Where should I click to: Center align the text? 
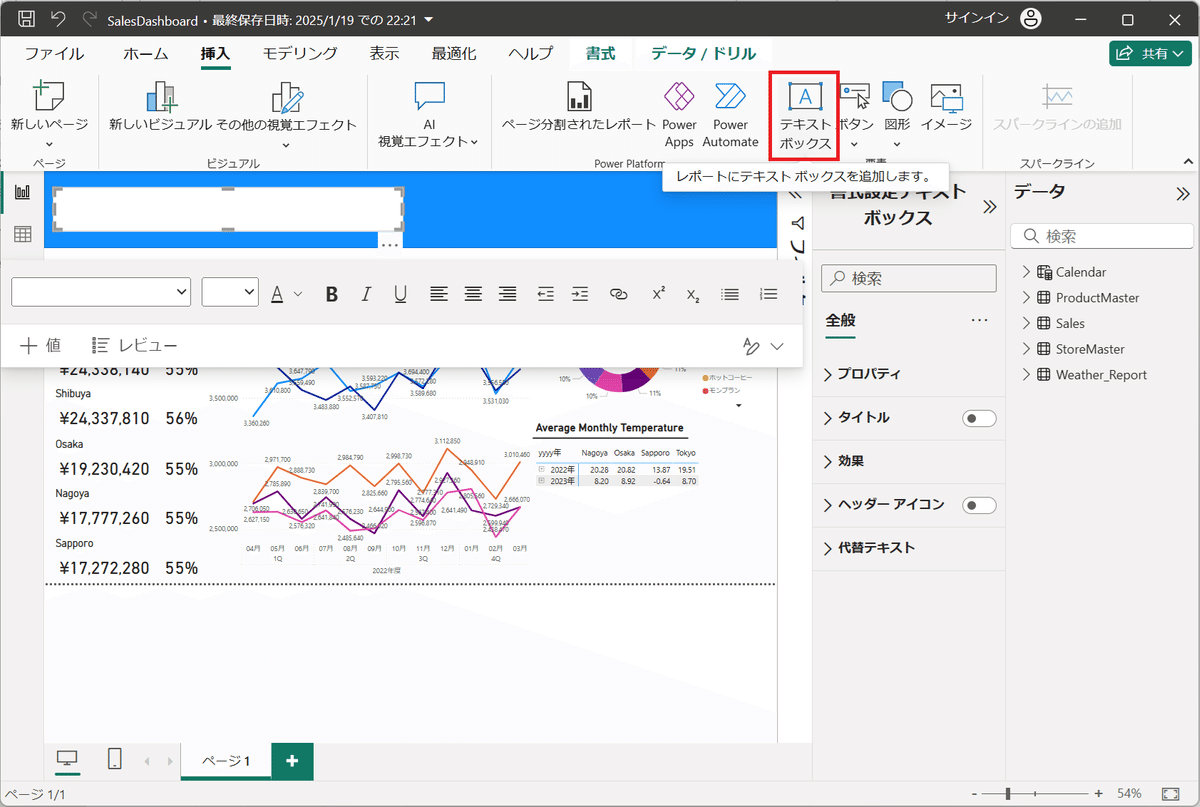tap(473, 293)
